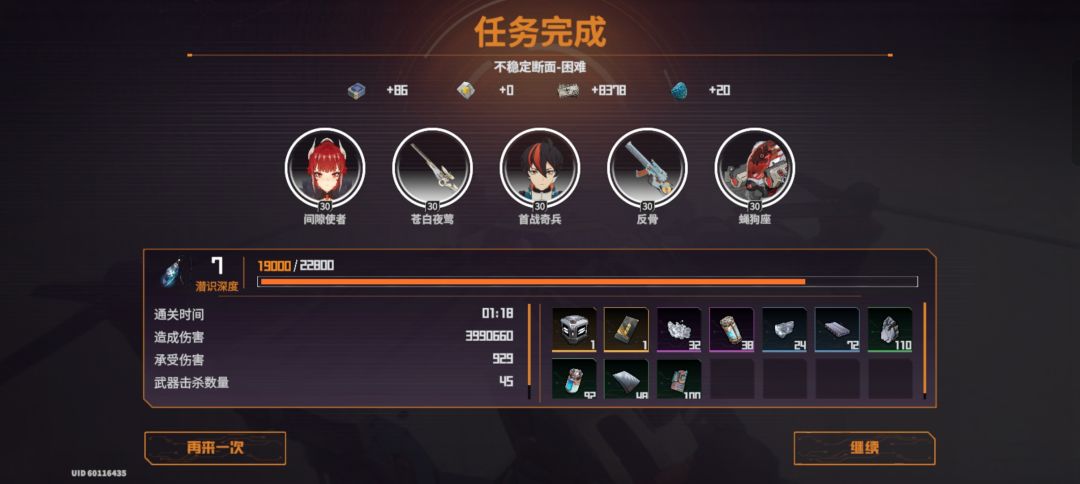Viewport: 1080px width, 484px height.
Task: Select the 首战奇兵 character portrait
Action: [539, 169]
